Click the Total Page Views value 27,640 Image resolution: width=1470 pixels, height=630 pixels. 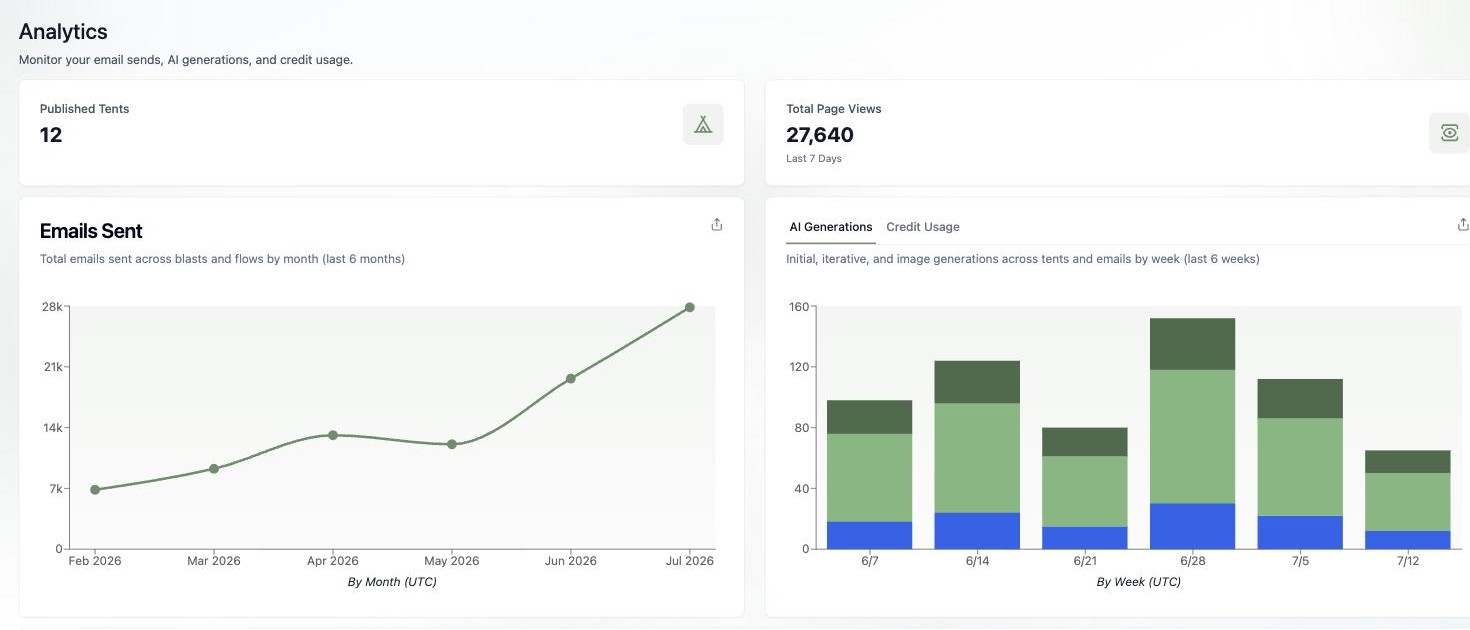tap(820, 135)
